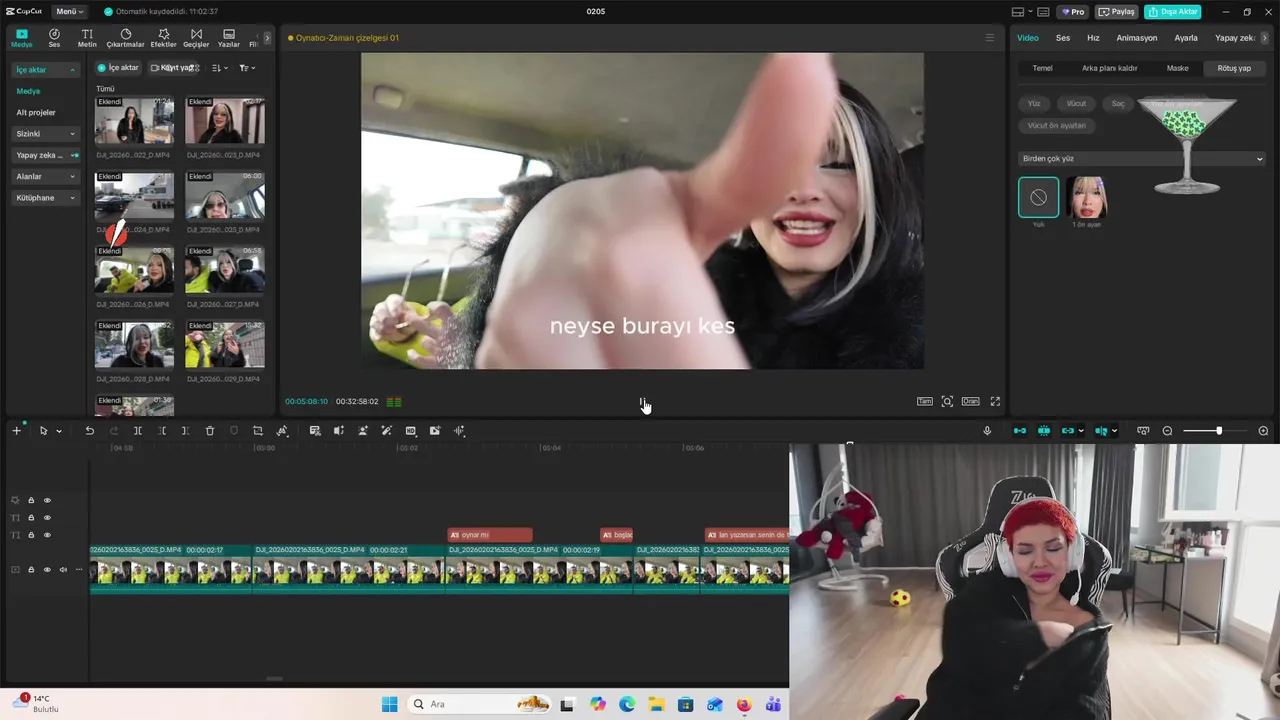This screenshot has height=720, width=1280.
Task: Click the timeline zoom out magnifier
Action: [x=1167, y=431]
